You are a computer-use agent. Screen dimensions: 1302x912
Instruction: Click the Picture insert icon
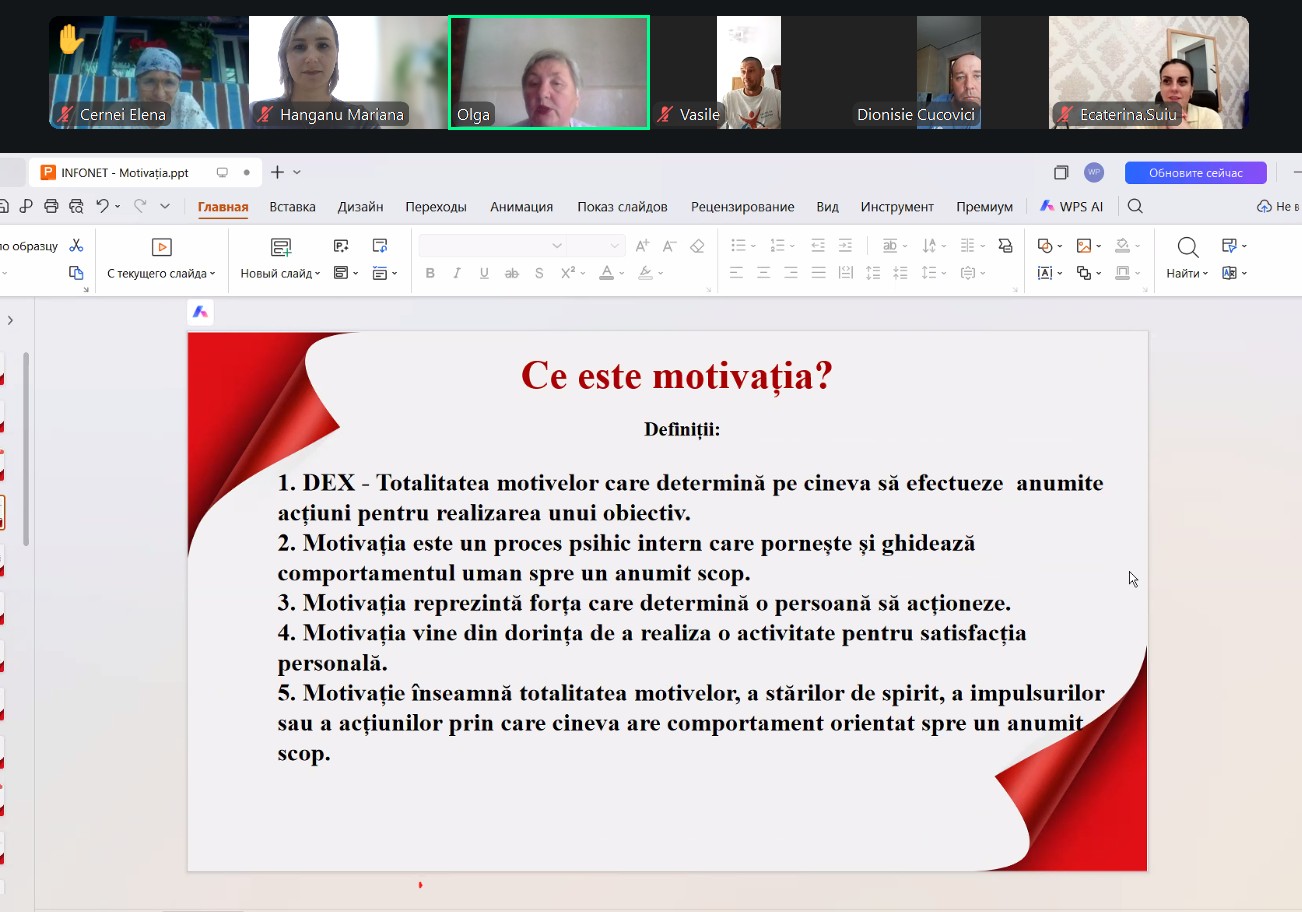[x=1084, y=245]
